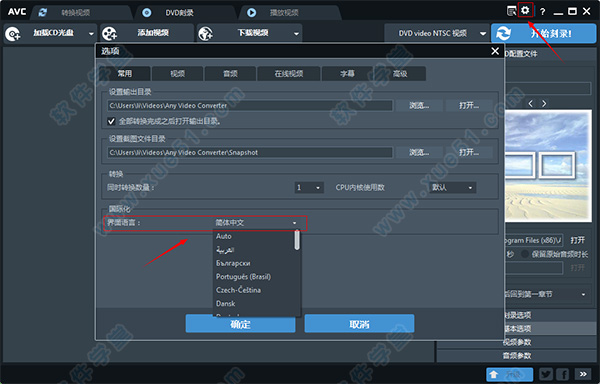
Task: Click the 添加视频 button
Action: [147, 34]
